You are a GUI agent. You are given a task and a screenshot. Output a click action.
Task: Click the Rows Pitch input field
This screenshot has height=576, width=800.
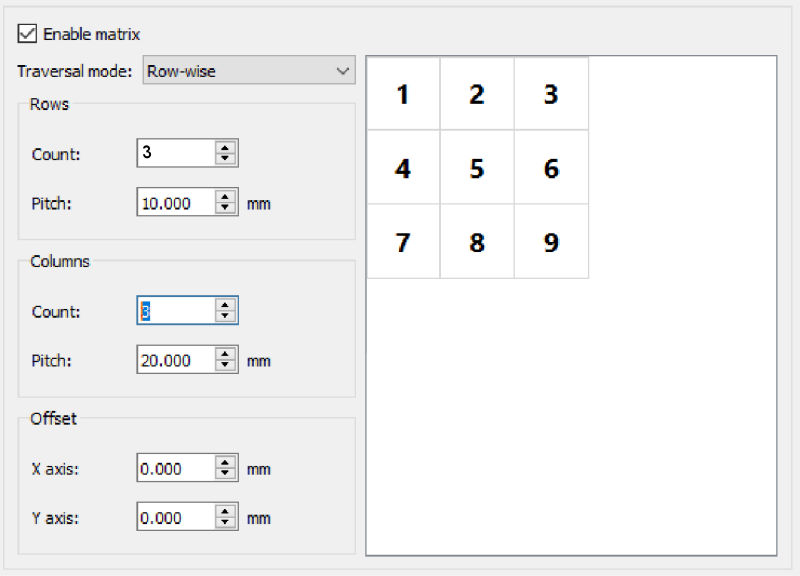point(176,202)
